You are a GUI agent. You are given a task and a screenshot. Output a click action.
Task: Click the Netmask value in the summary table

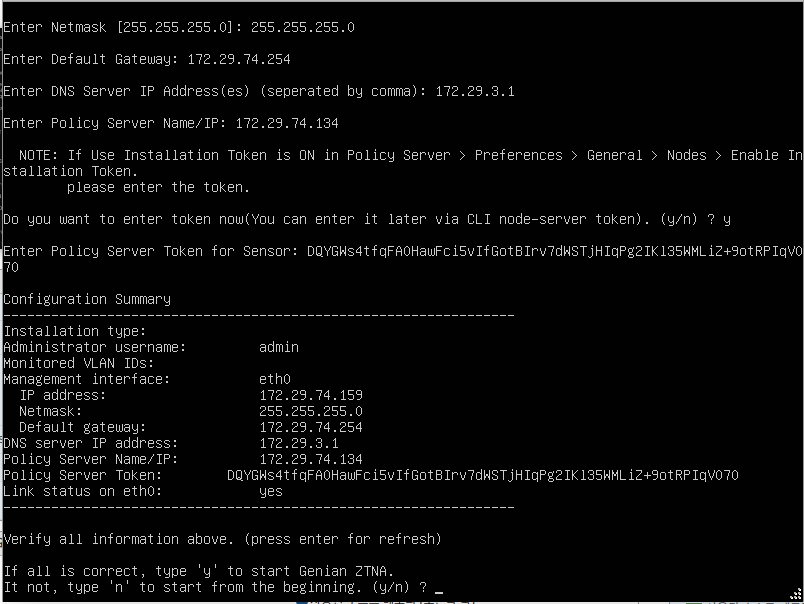click(x=311, y=411)
